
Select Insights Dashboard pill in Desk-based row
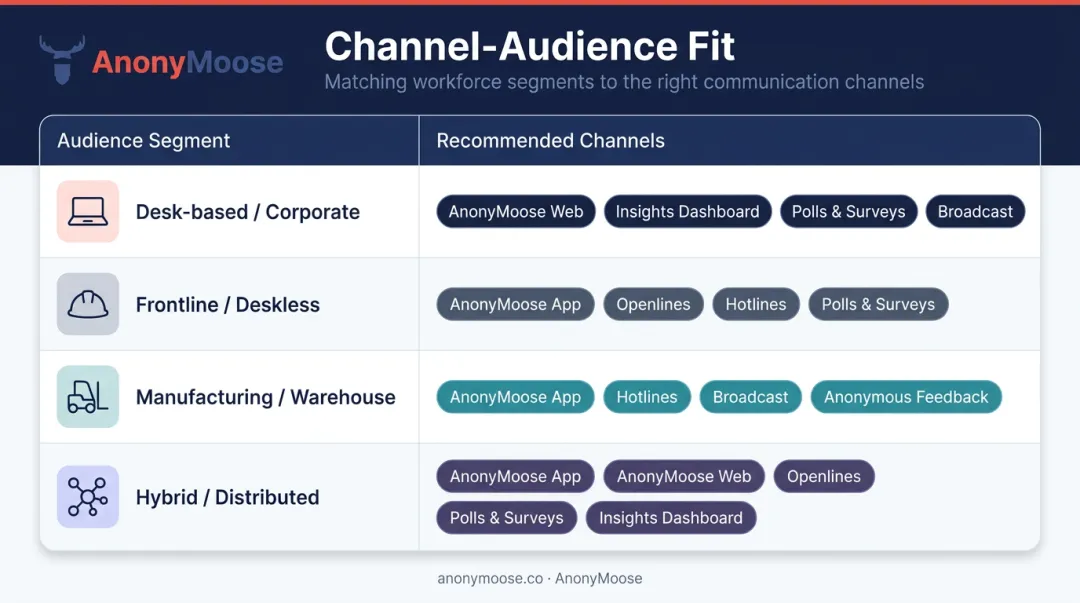click(x=687, y=212)
